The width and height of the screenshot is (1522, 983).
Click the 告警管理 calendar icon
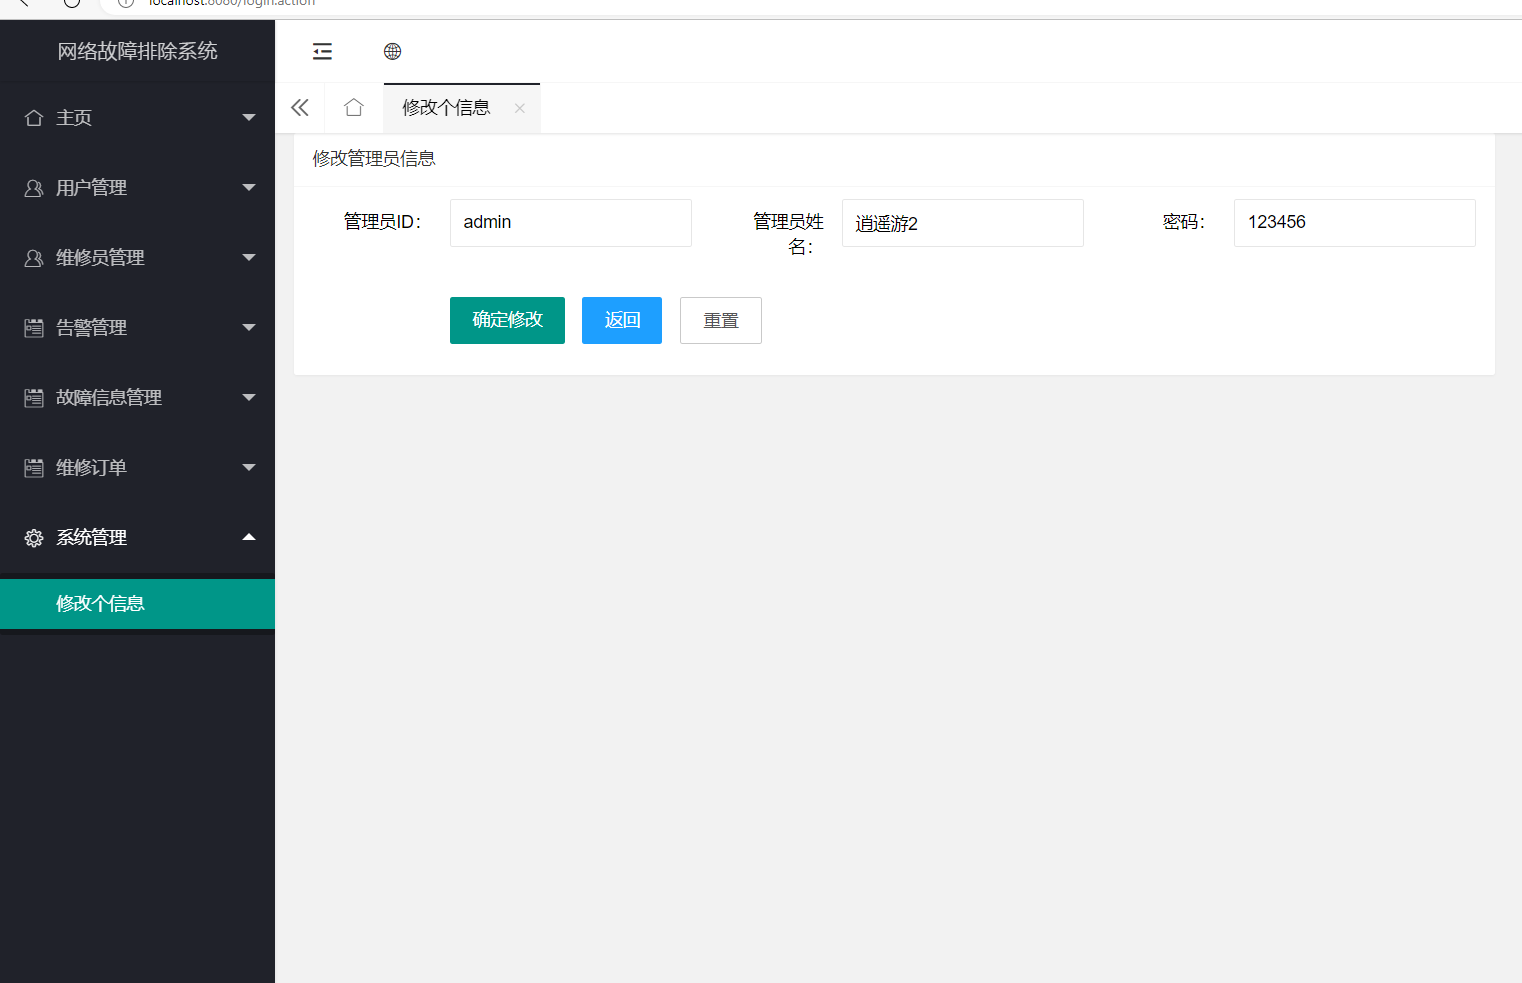pos(33,327)
